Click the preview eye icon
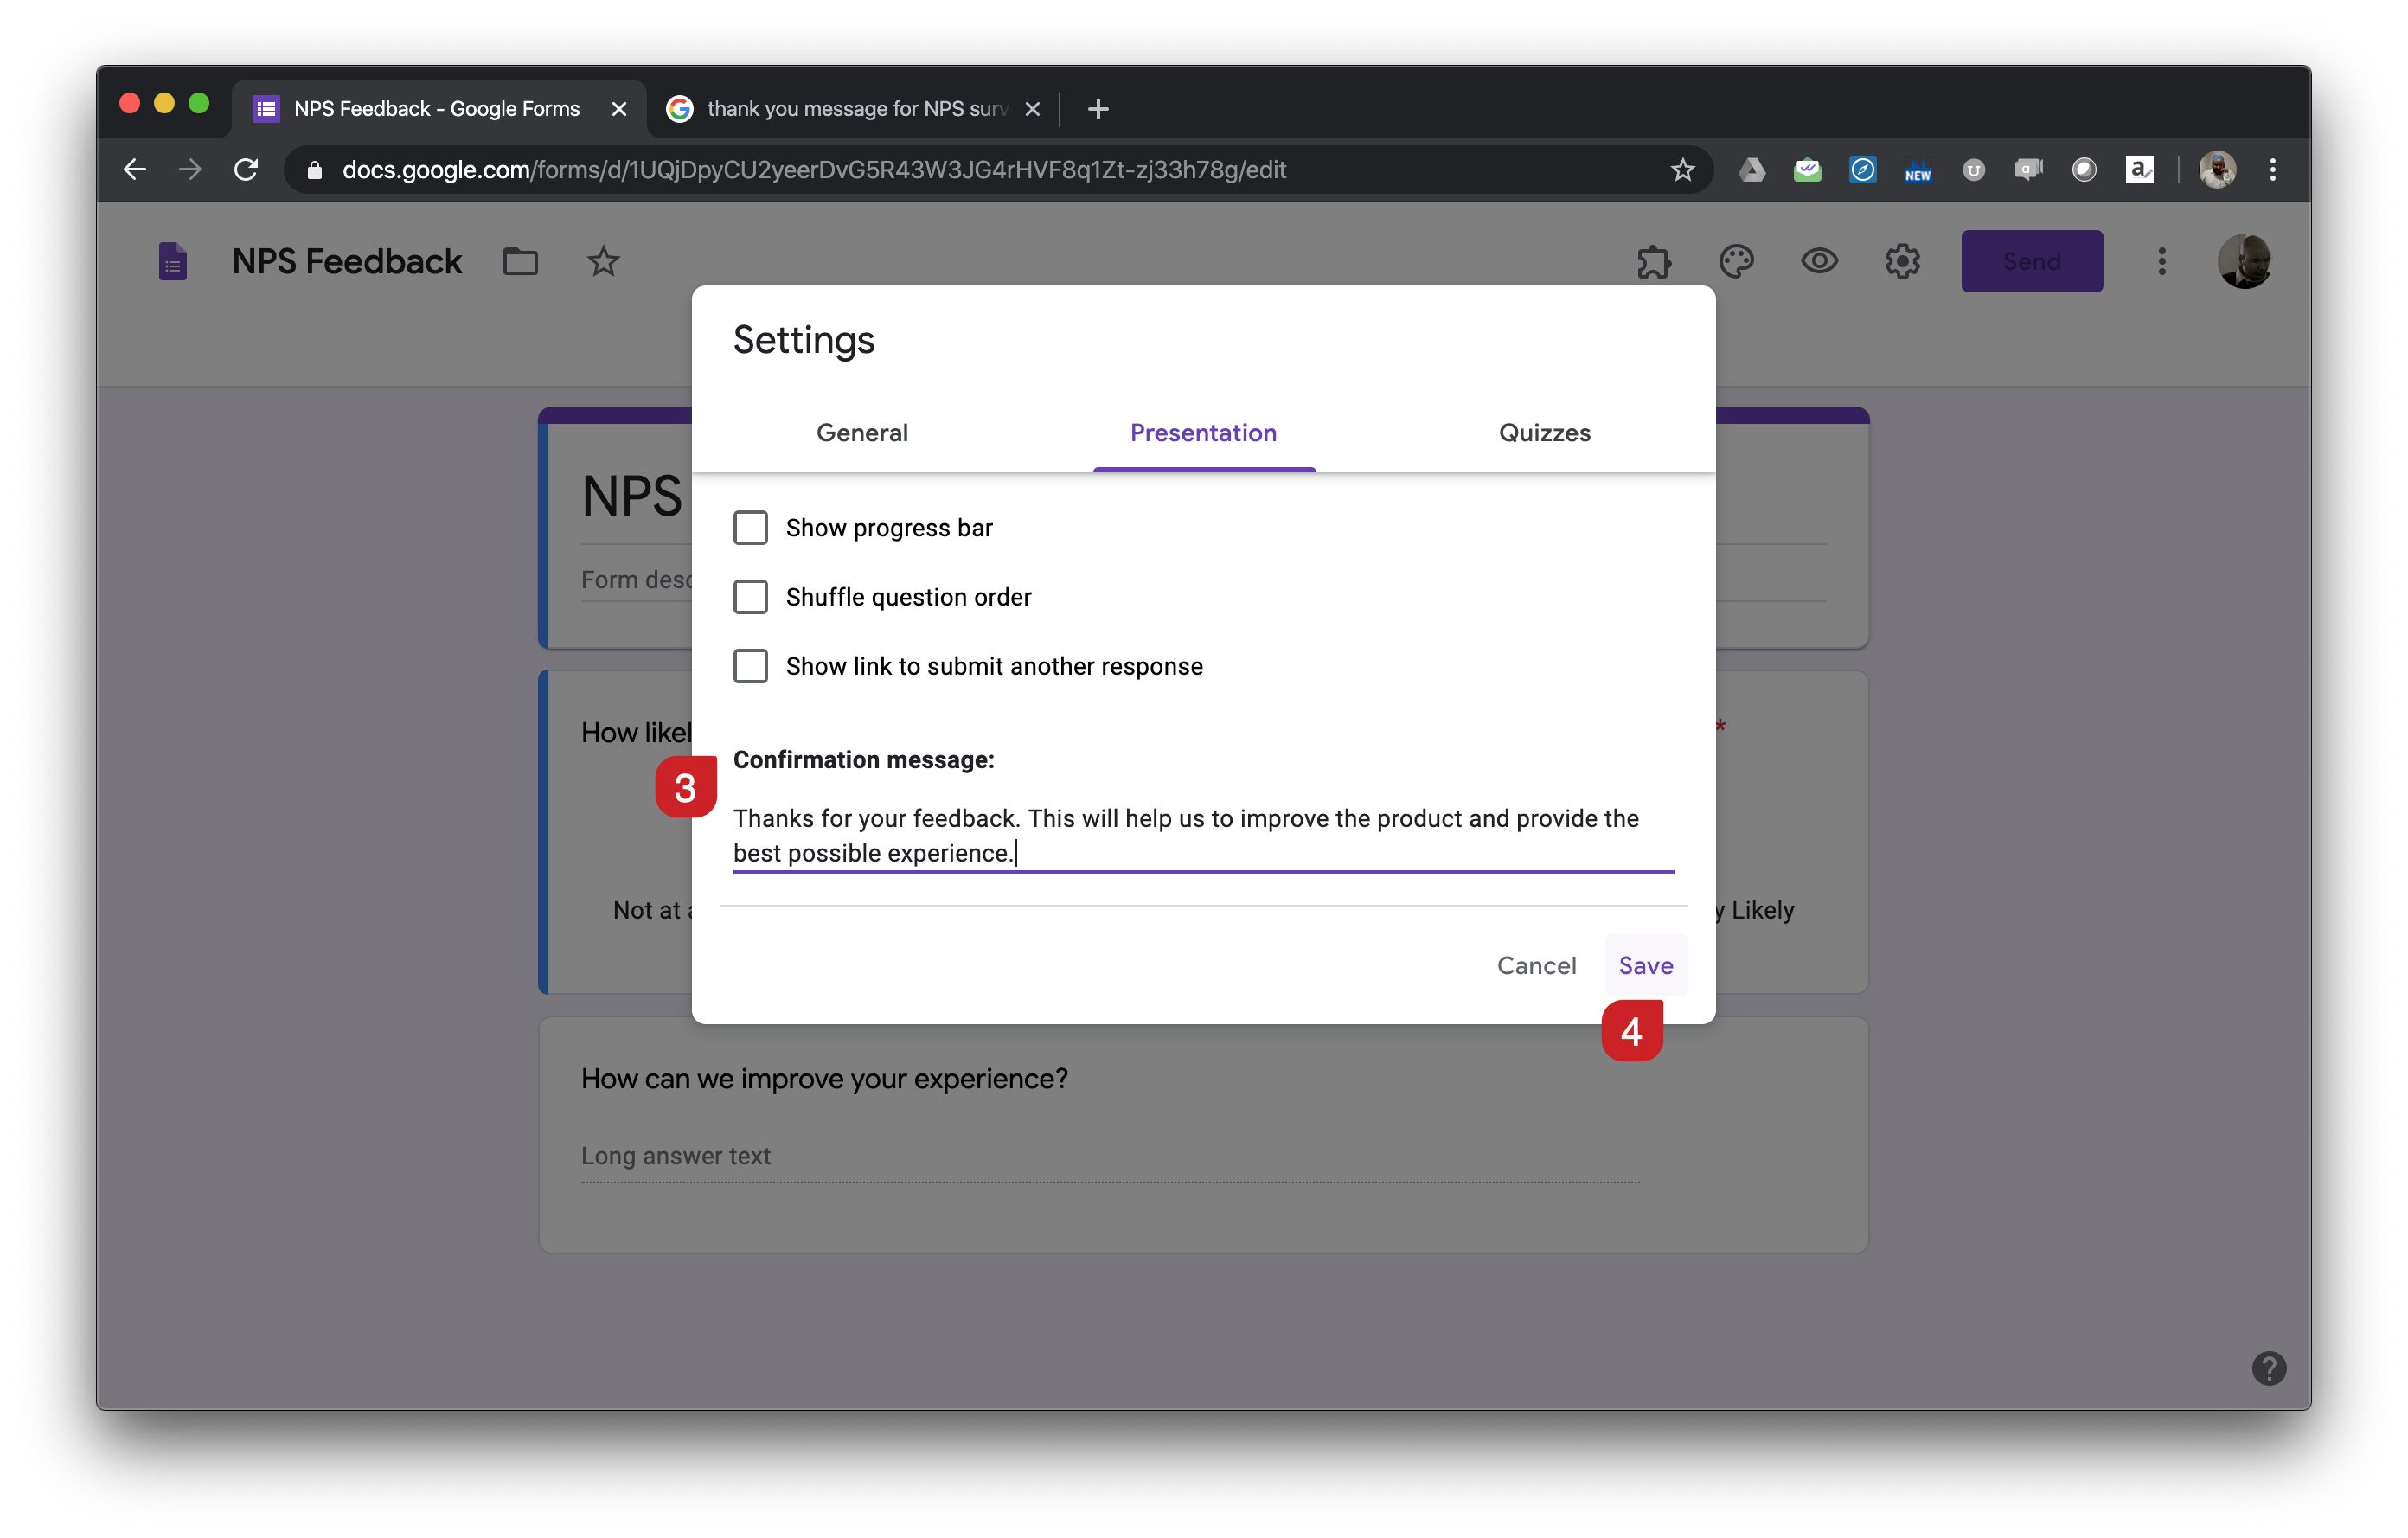Image resolution: width=2408 pixels, height=1538 pixels. click(1819, 262)
